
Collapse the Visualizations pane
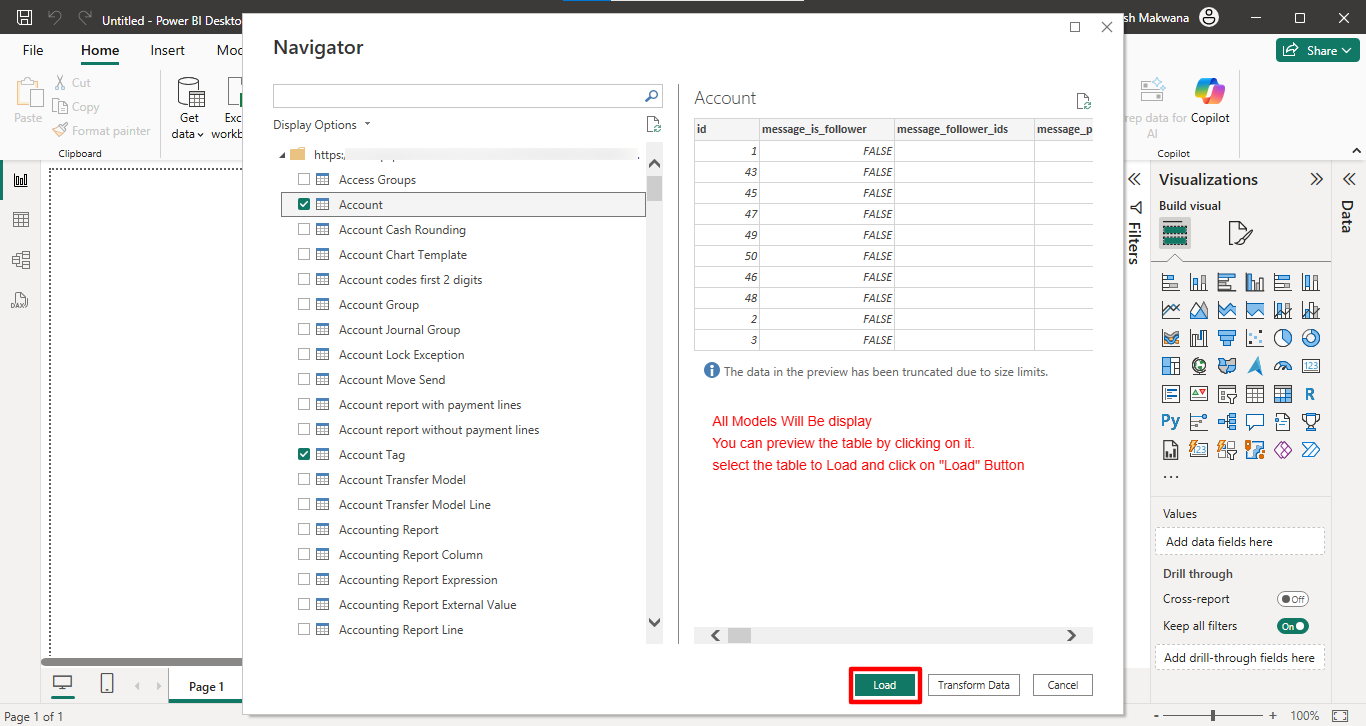(1316, 179)
